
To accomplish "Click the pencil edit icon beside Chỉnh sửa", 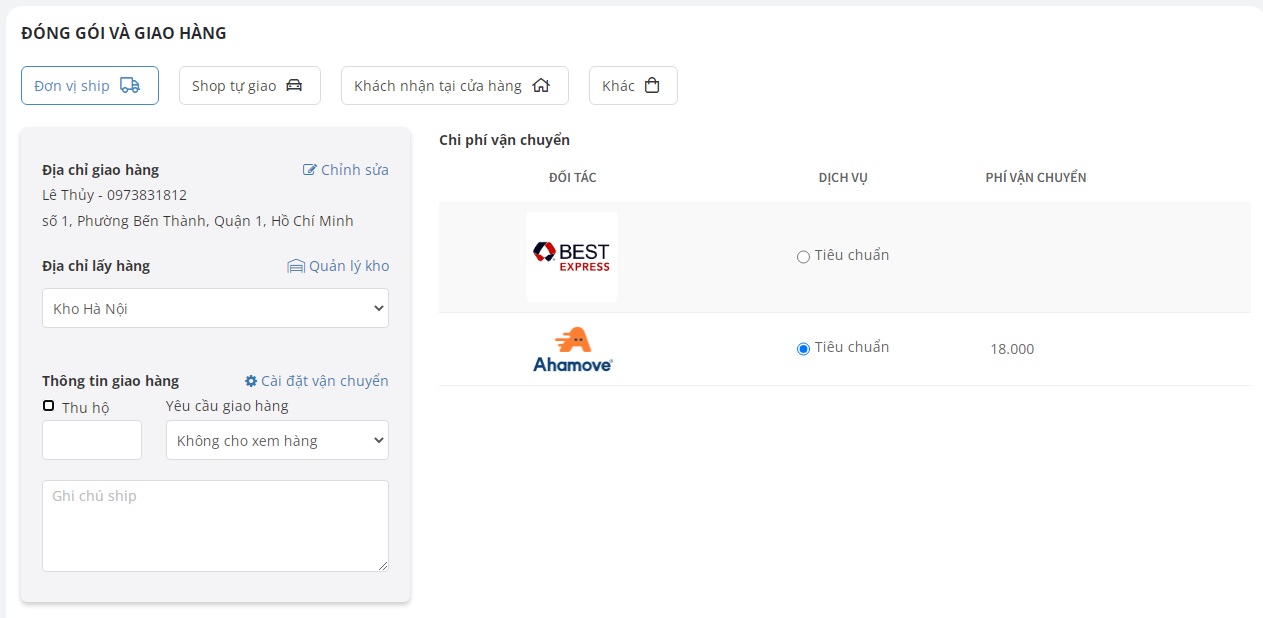I will pyautogui.click(x=310, y=170).
